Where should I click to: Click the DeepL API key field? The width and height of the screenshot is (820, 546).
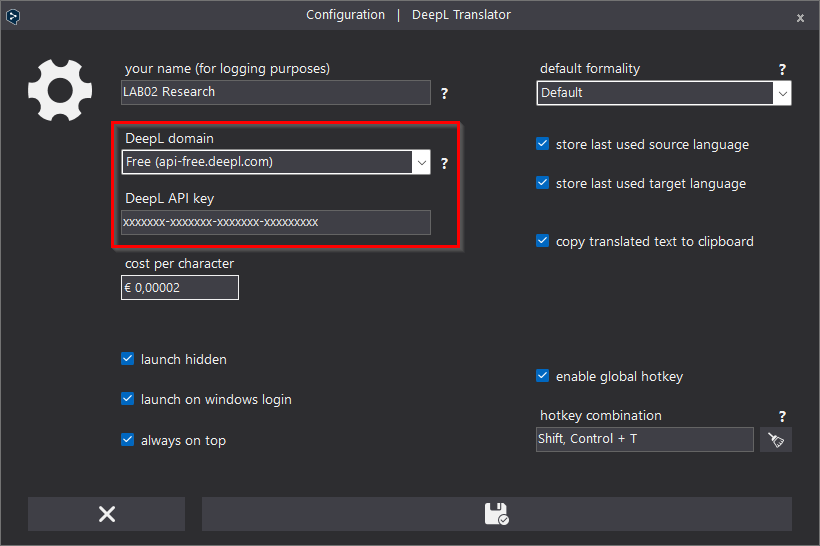276,222
